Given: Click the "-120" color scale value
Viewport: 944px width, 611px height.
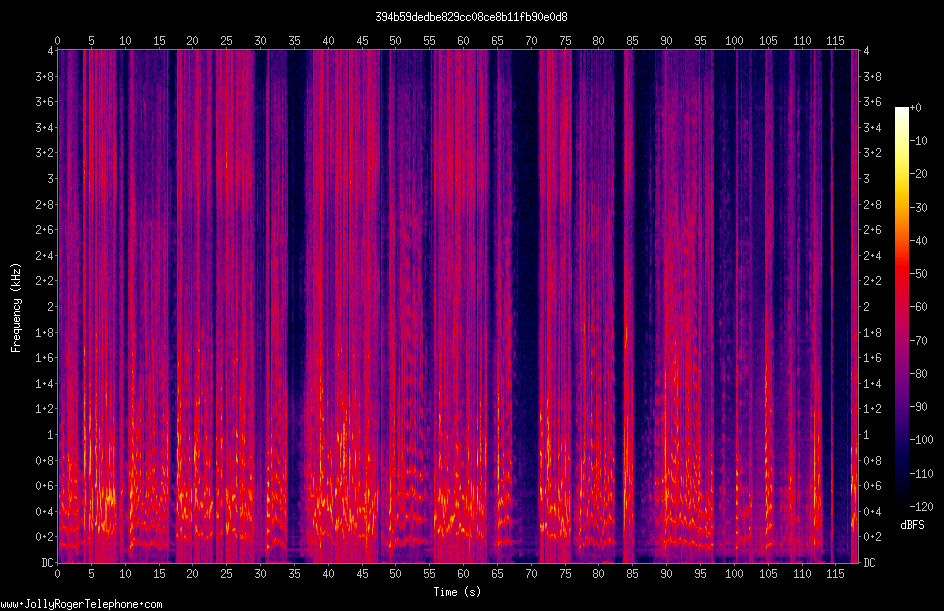Looking at the screenshot, I should (x=921, y=507).
